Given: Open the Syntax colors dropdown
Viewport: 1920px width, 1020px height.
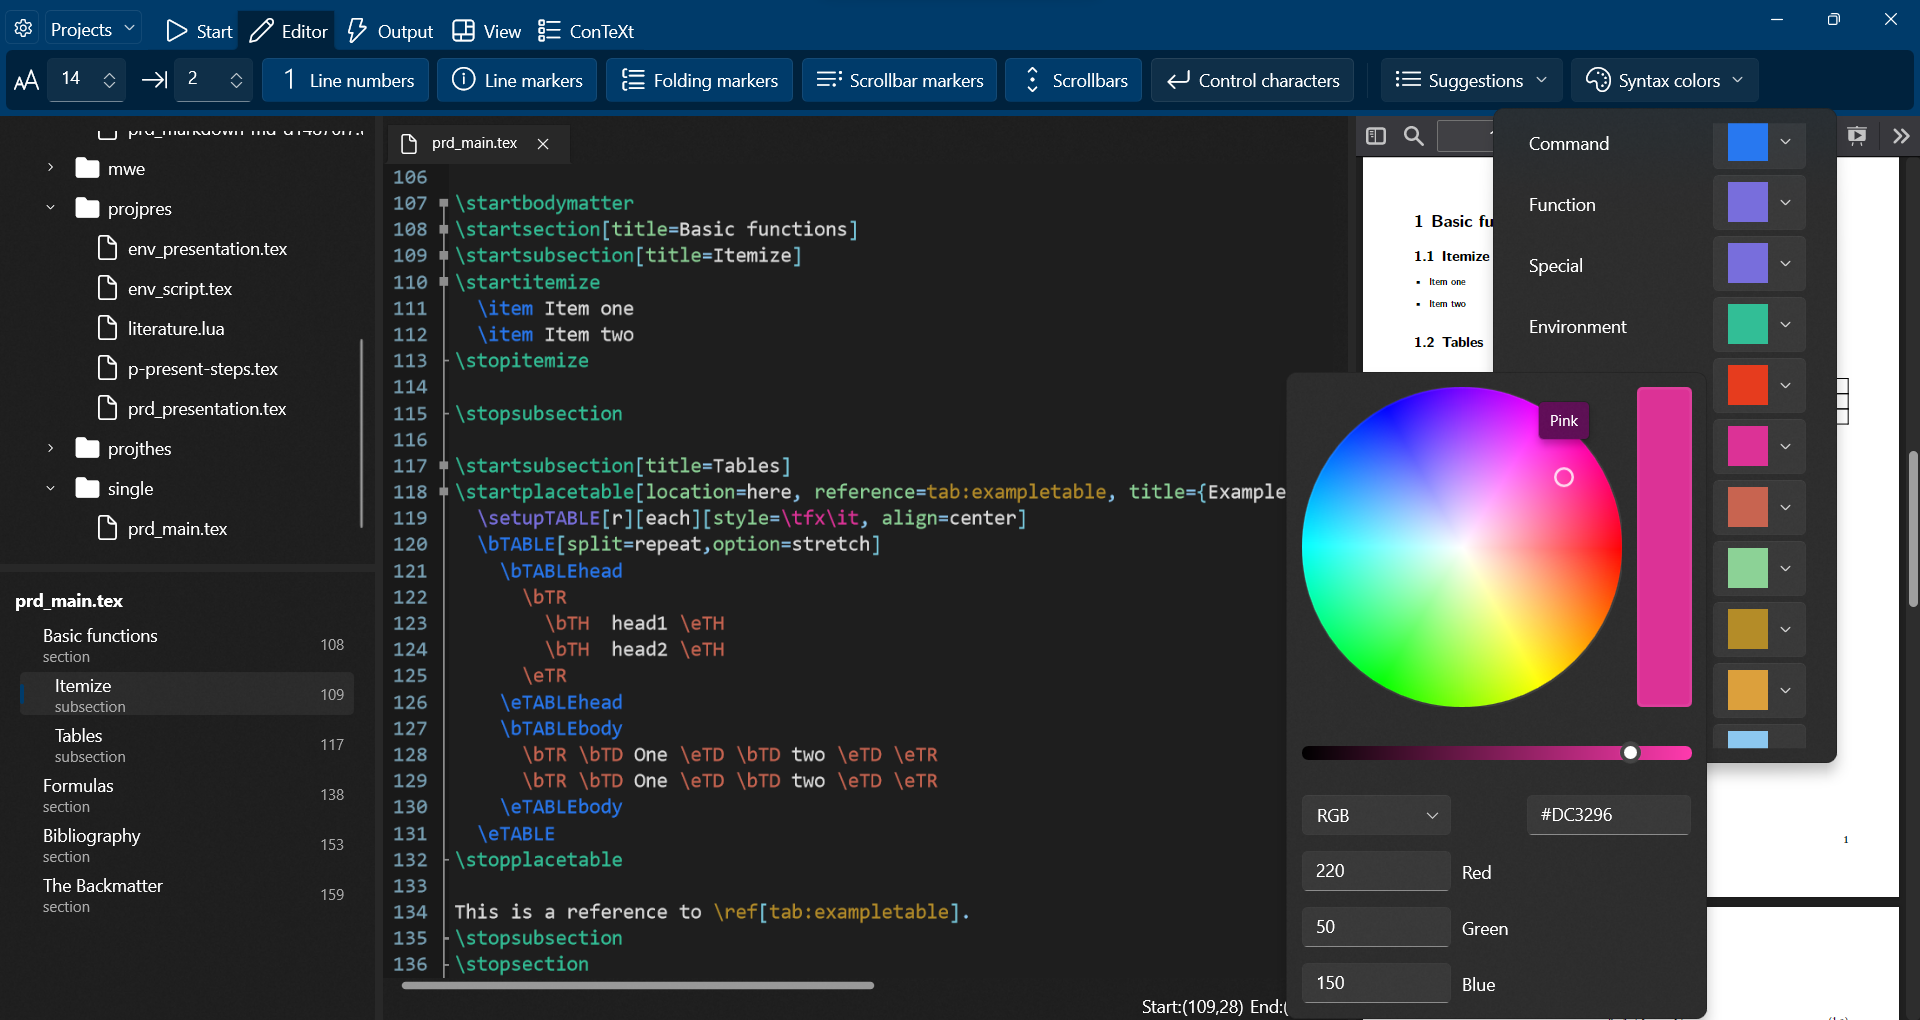Looking at the screenshot, I should [x=1665, y=80].
